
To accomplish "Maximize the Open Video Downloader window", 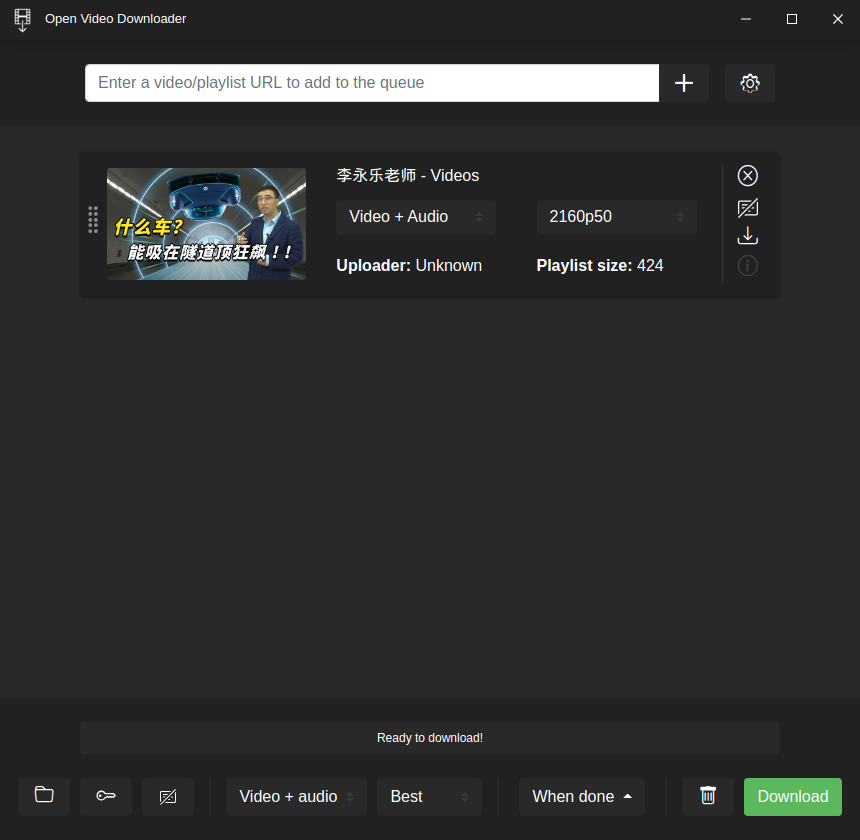I will [x=792, y=19].
